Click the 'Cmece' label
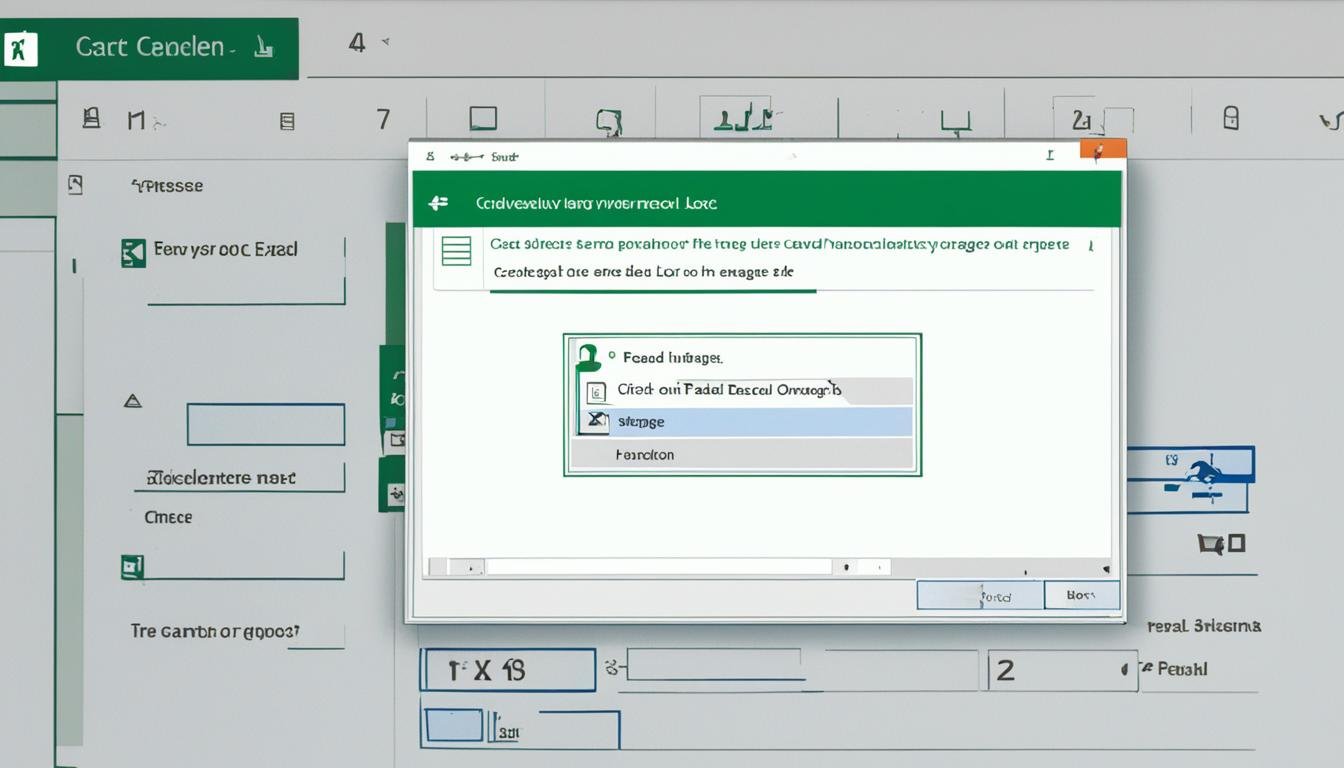 tap(168, 518)
